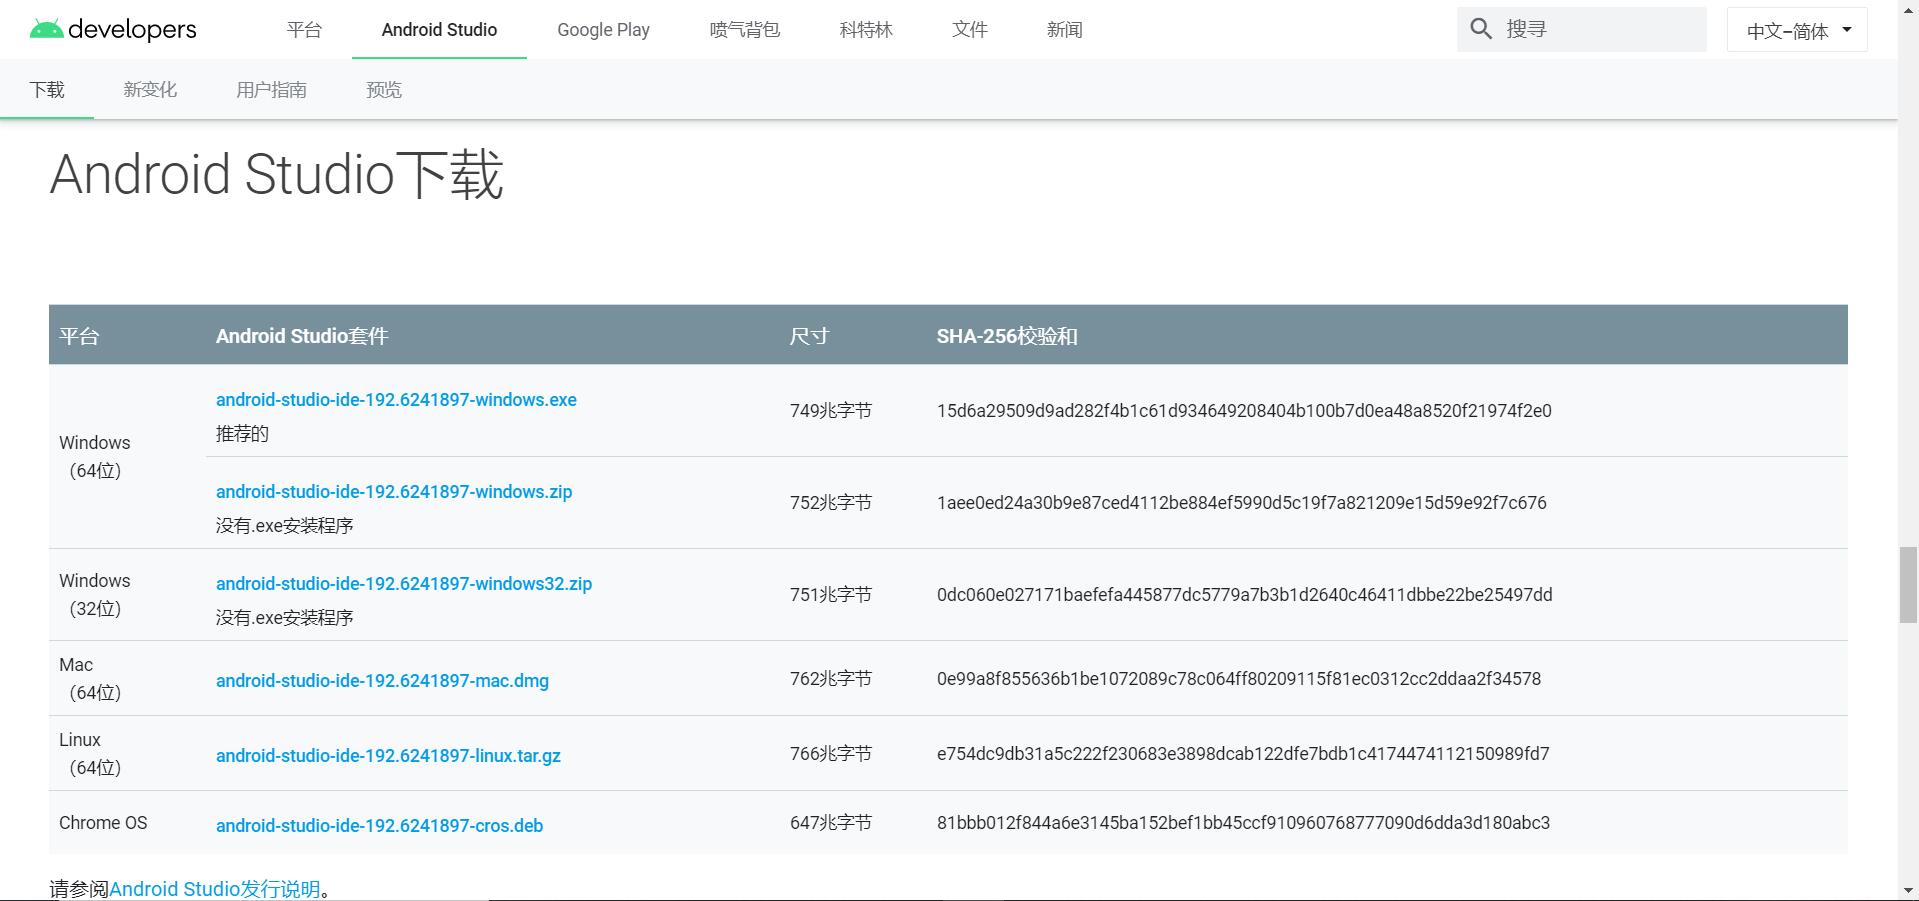
Task: Download android-studio-ide-192.6241897-windows.zip
Action: pos(394,492)
